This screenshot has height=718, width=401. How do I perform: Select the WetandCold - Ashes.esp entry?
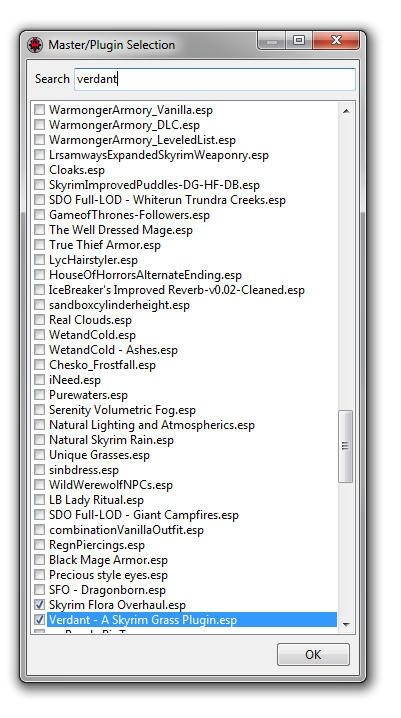point(113,350)
